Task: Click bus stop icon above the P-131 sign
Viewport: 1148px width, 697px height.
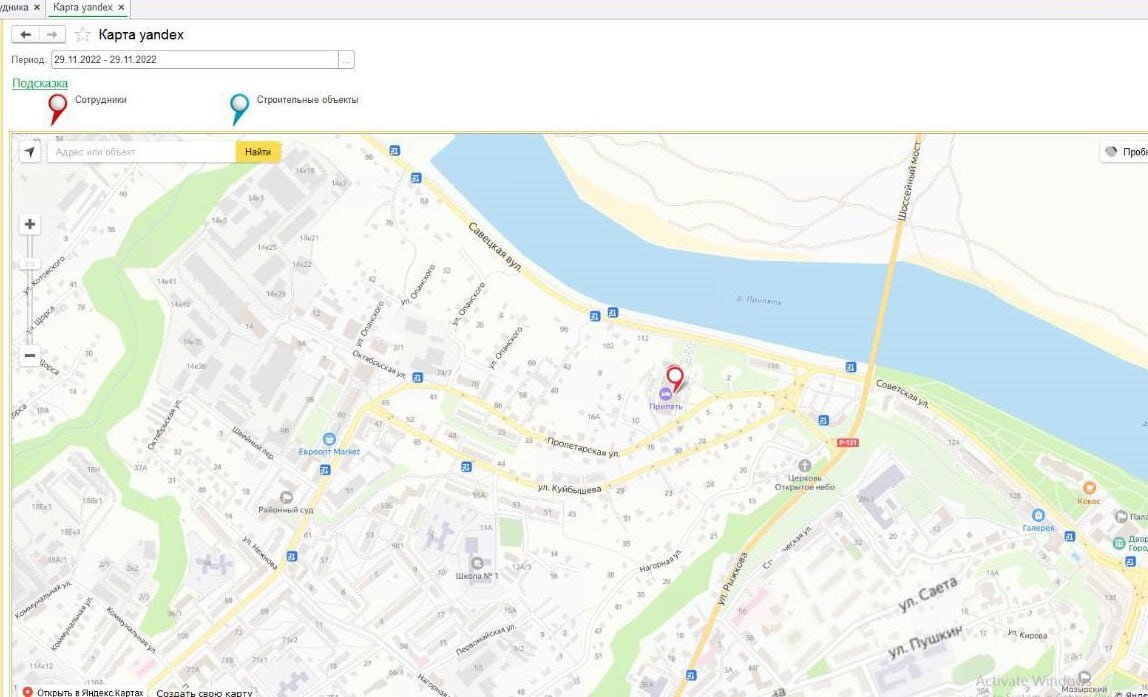Action: click(823, 420)
